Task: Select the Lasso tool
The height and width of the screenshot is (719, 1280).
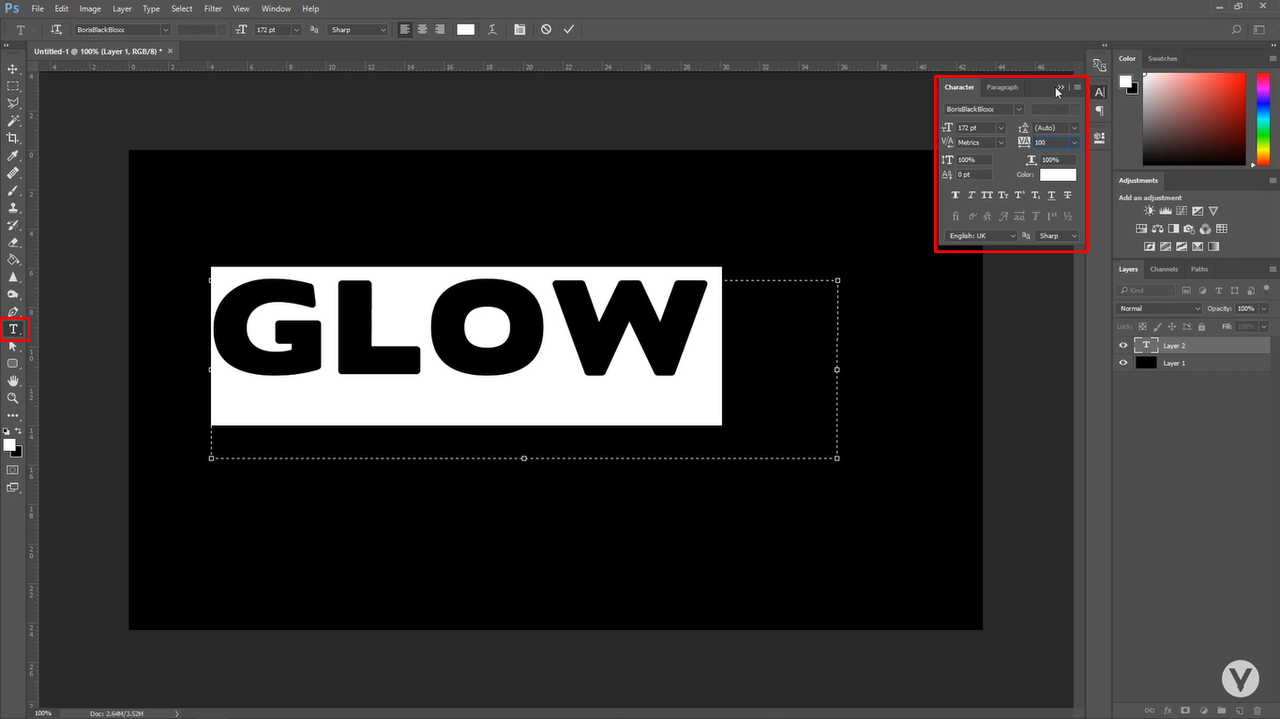Action: click(x=13, y=103)
